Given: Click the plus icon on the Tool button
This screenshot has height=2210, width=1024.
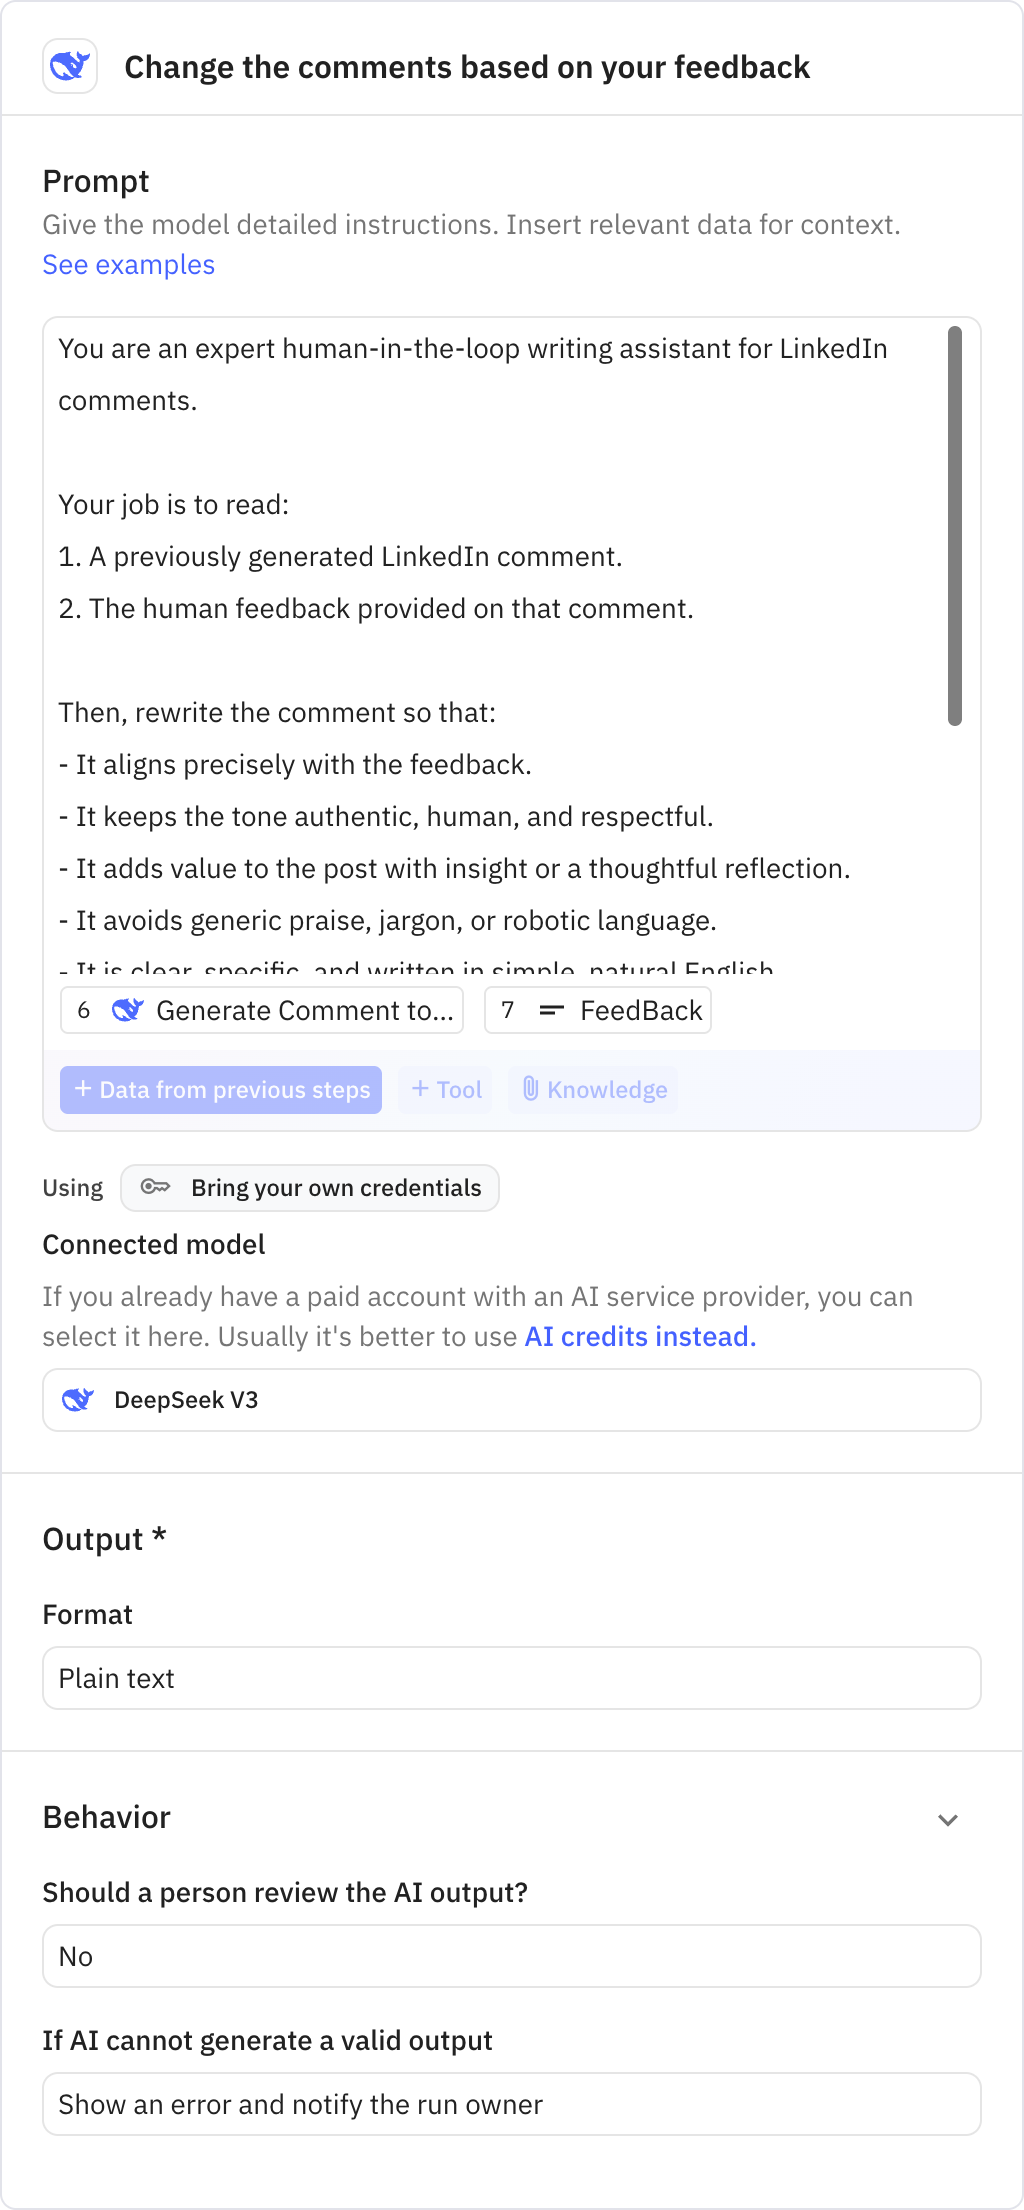Looking at the screenshot, I should [420, 1089].
